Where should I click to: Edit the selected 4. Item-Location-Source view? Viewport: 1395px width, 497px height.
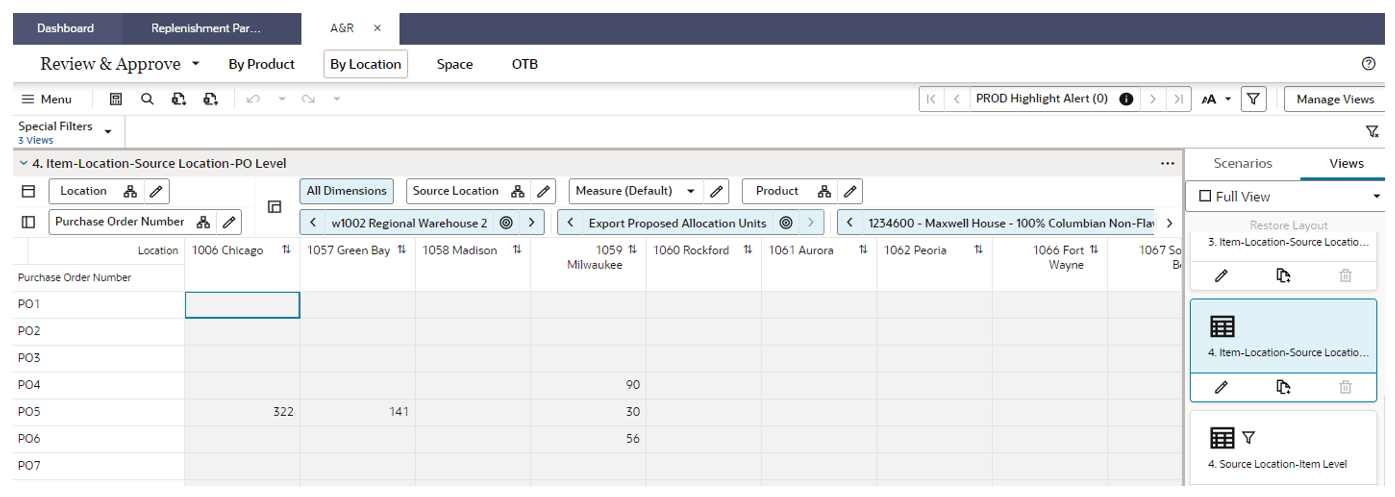(1221, 386)
